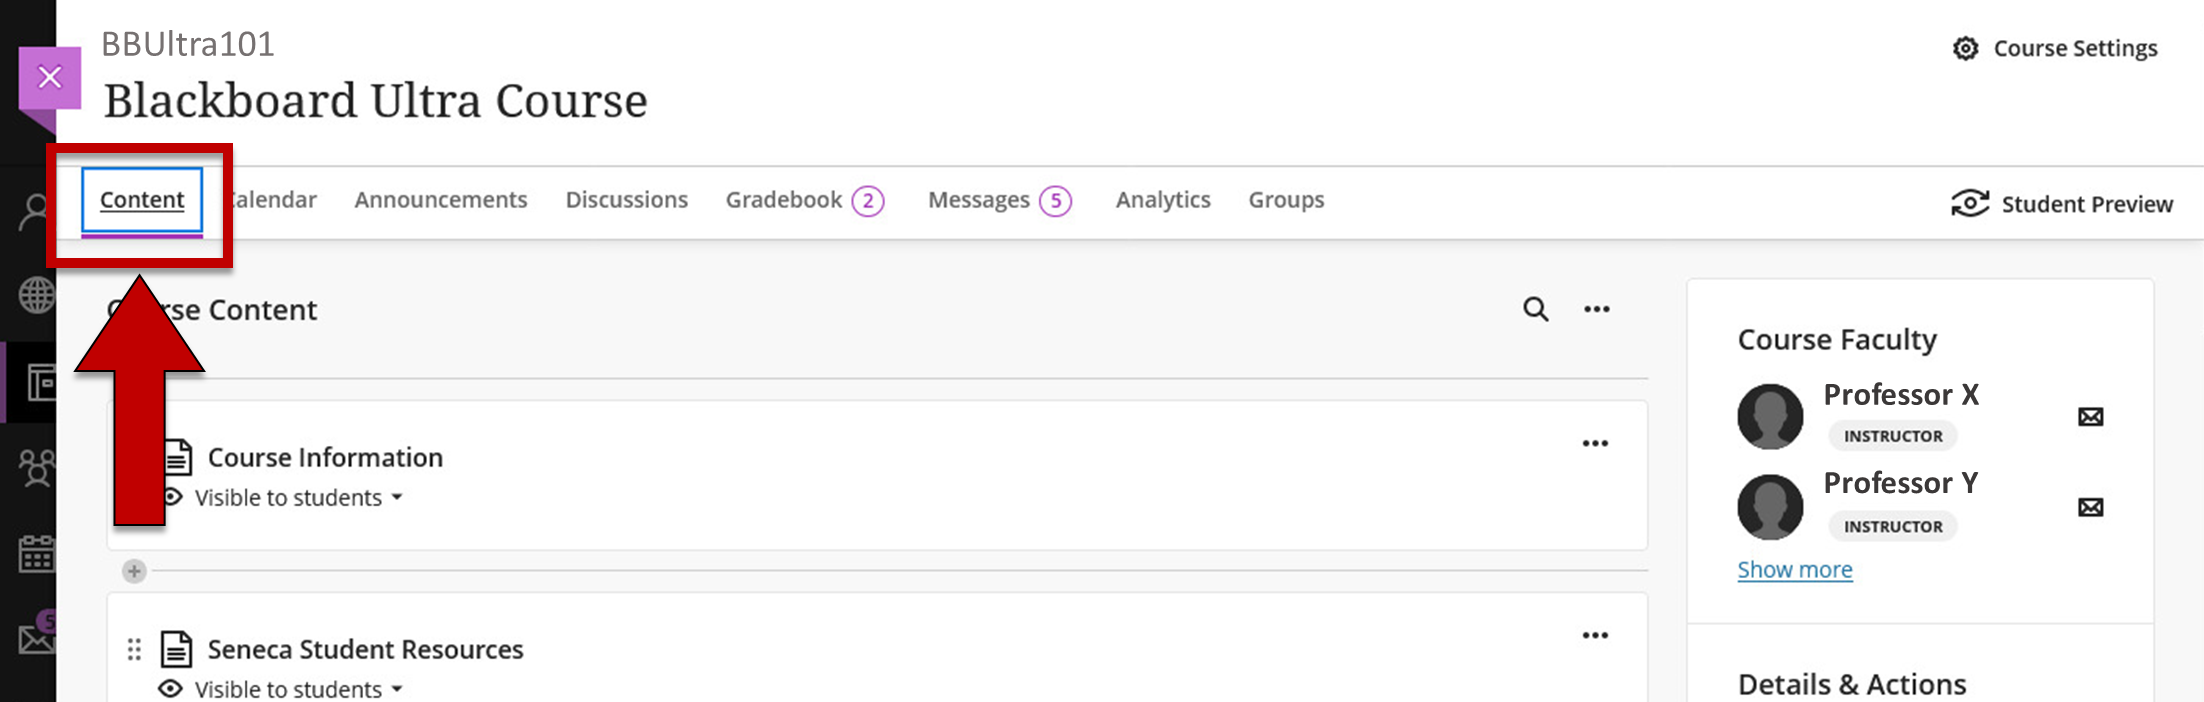This screenshot has height=702, width=2204.
Task: Click the Student Preview label
Action: 2087,204
